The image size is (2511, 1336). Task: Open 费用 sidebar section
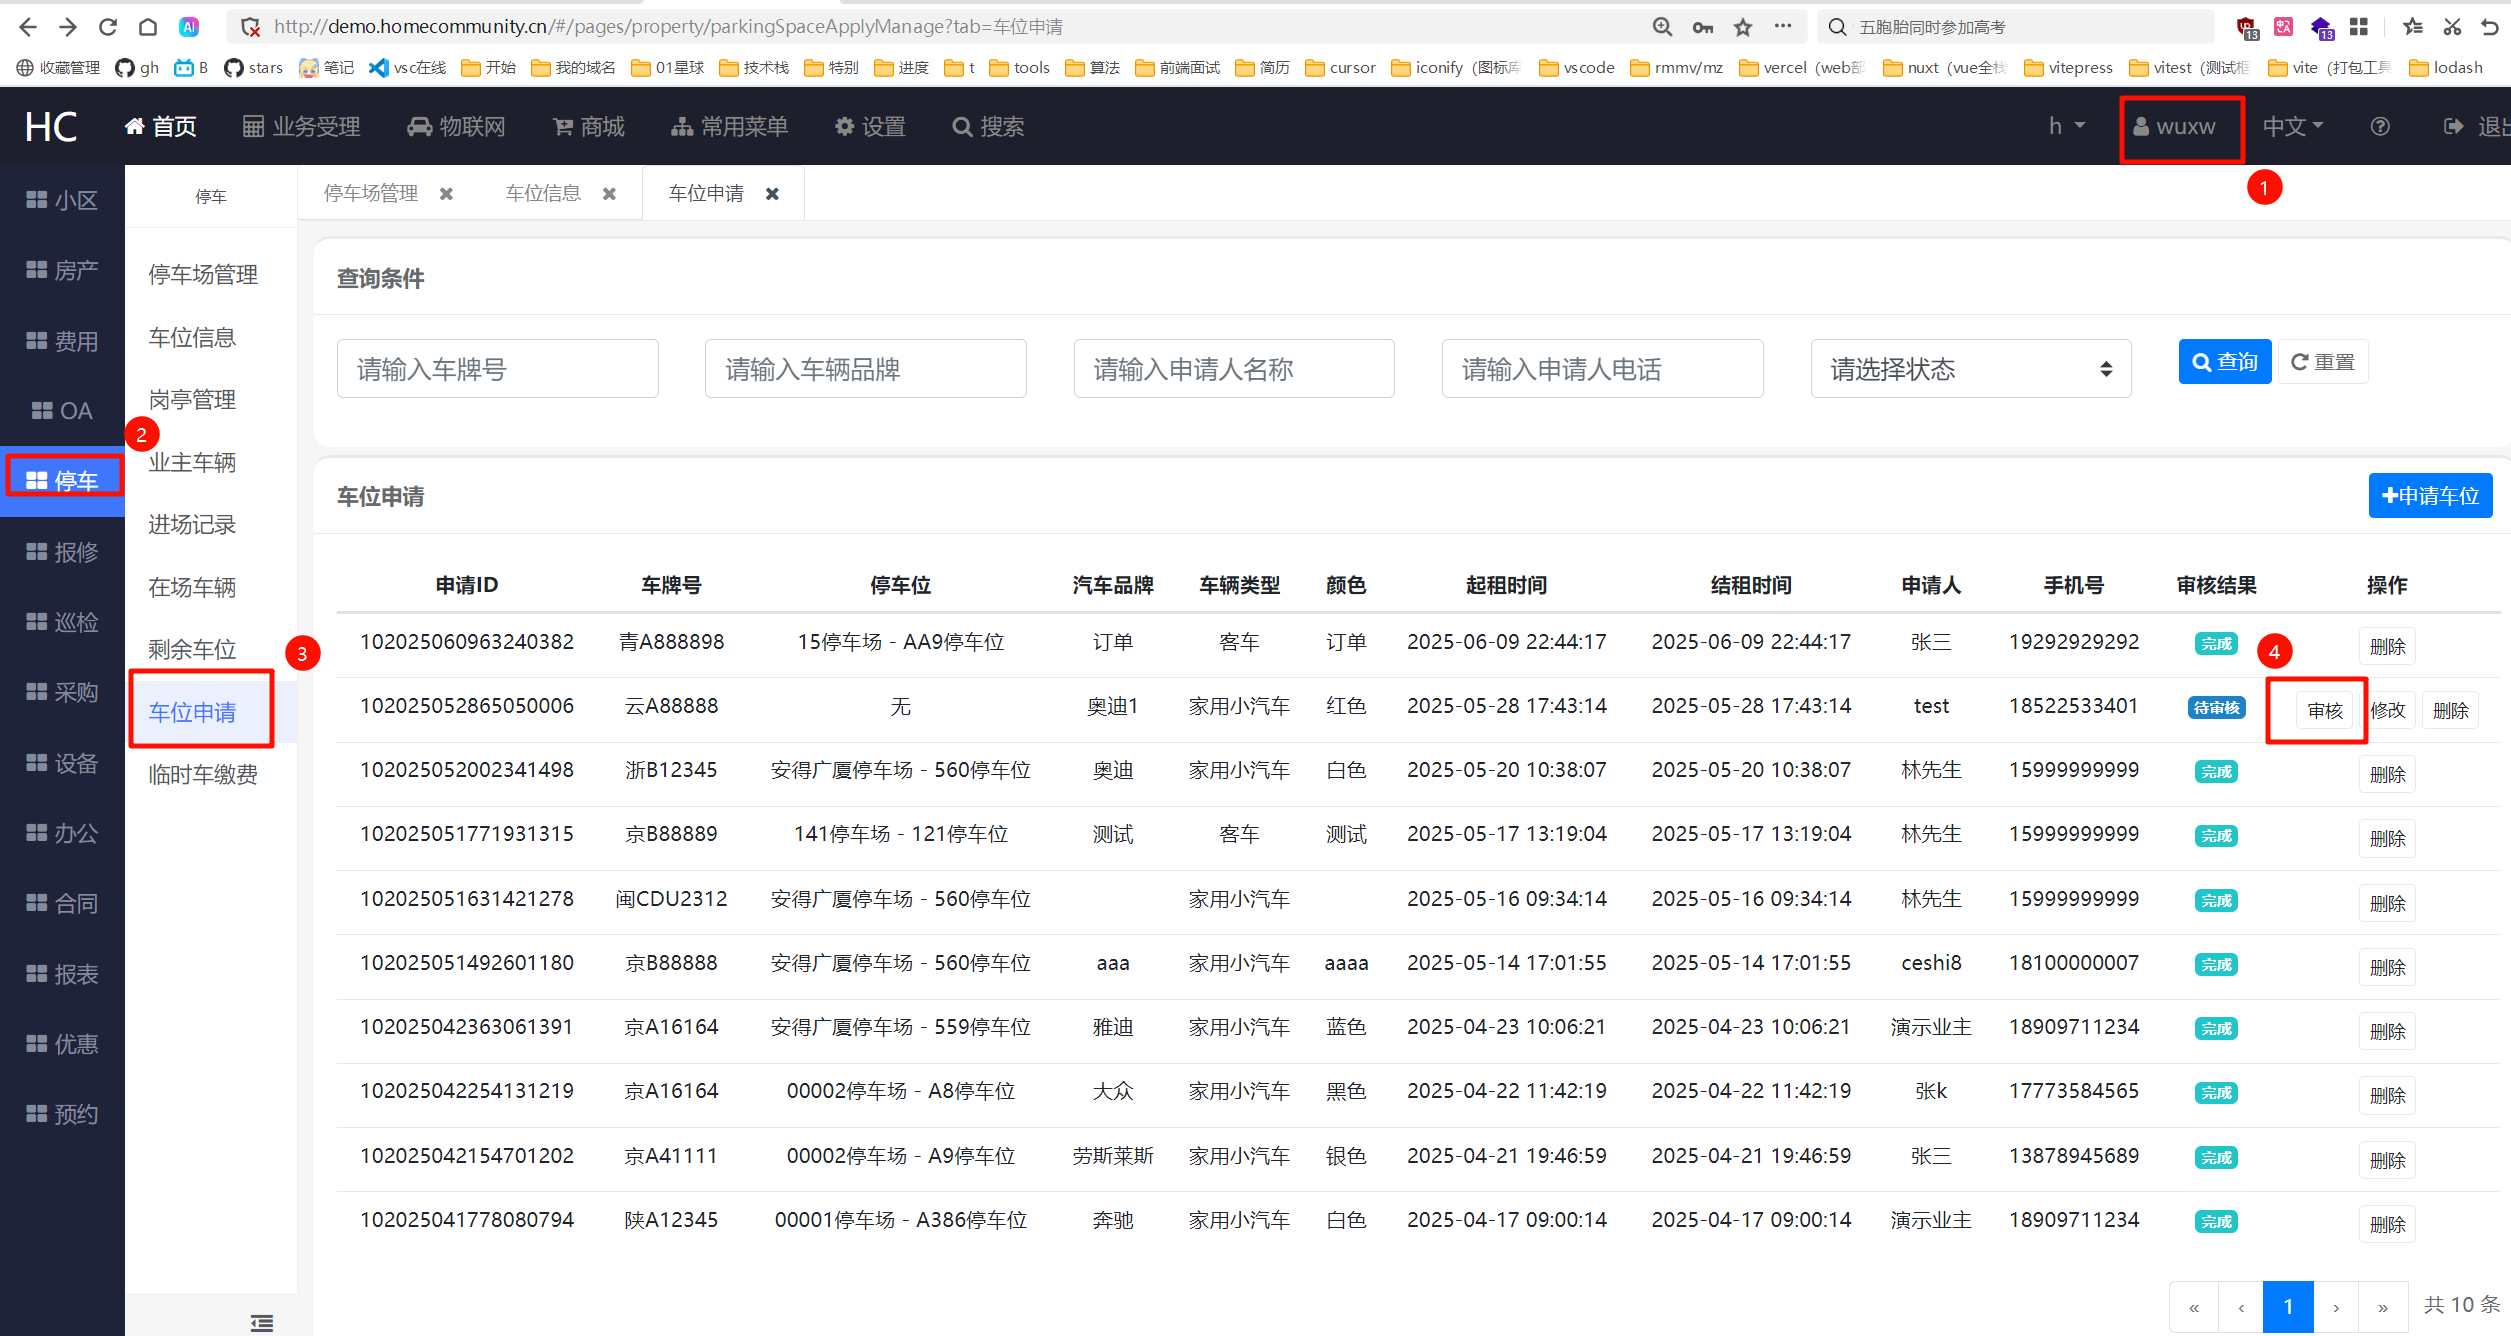pyautogui.click(x=62, y=341)
